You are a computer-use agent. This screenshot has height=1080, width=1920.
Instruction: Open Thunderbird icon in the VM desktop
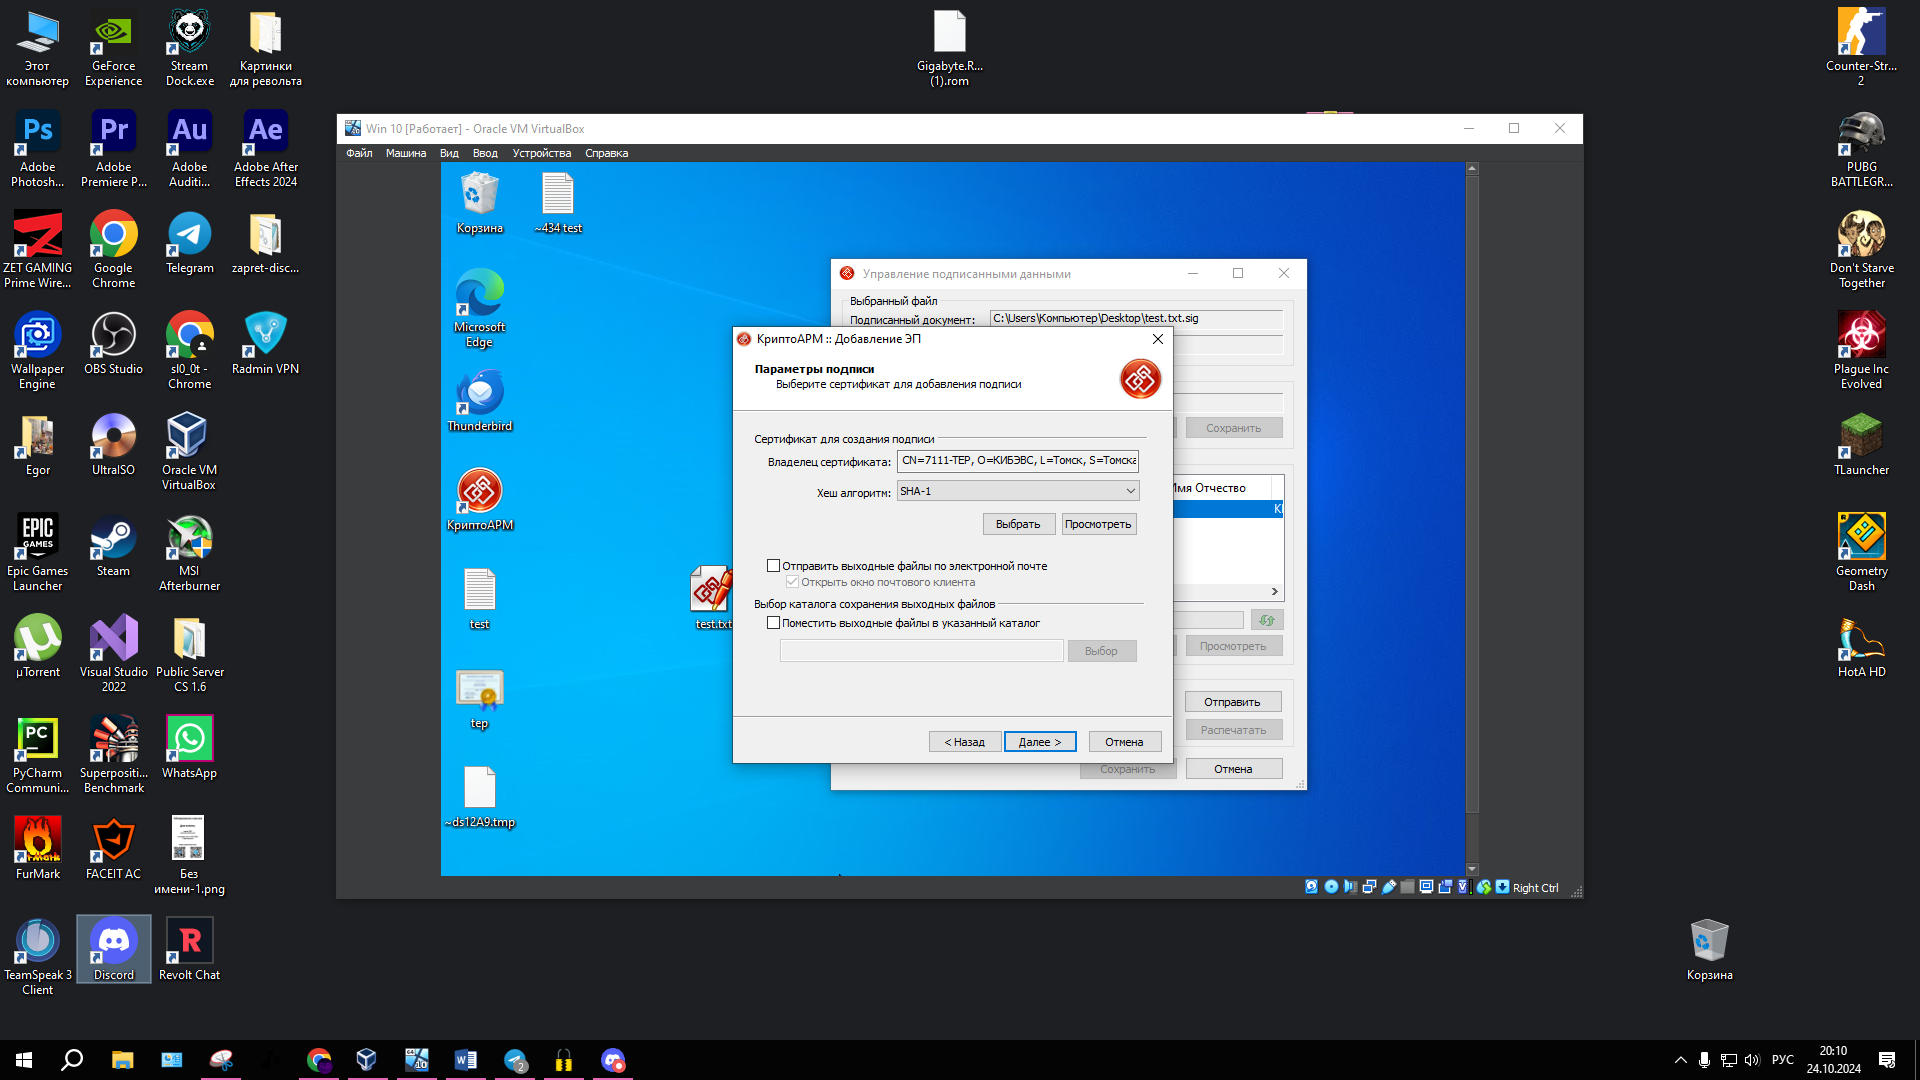click(480, 400)
